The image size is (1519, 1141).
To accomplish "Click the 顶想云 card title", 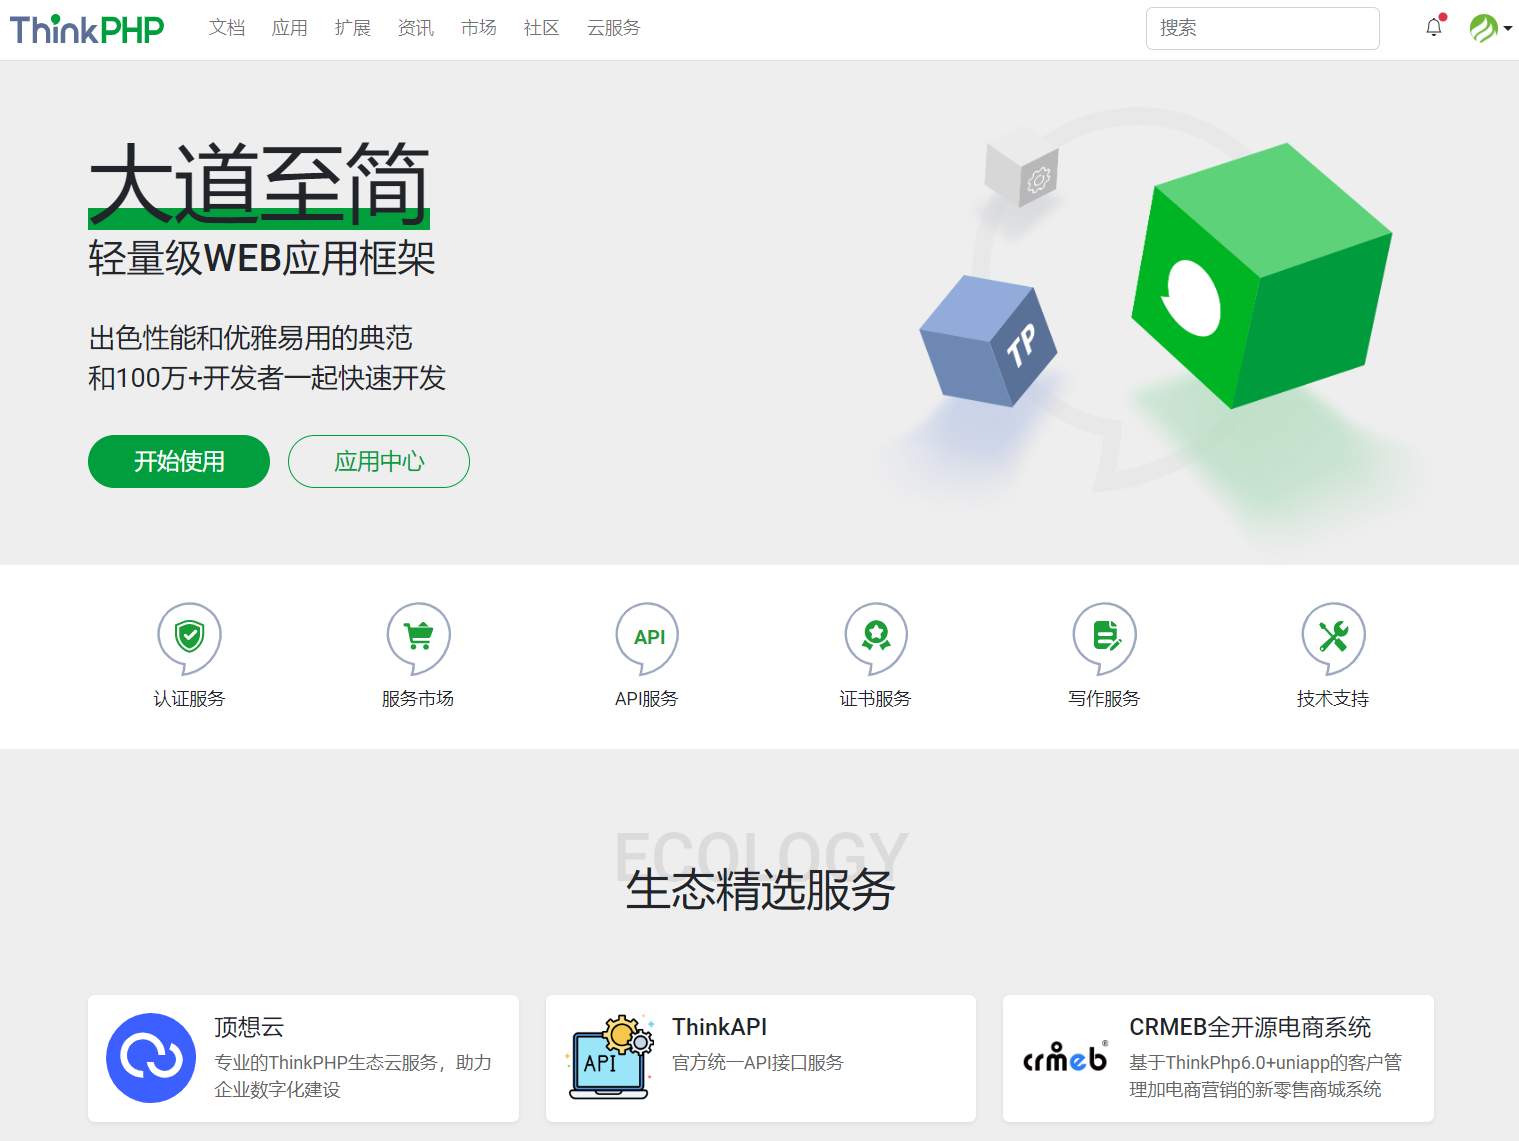I will click(249, 1027).
